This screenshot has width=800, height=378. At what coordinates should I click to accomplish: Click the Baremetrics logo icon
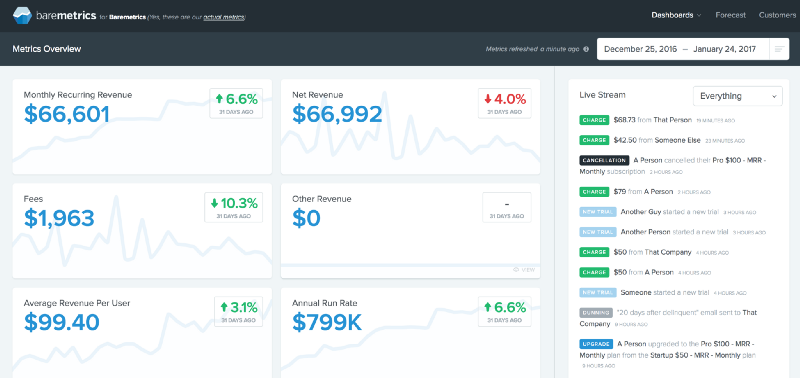22,15
